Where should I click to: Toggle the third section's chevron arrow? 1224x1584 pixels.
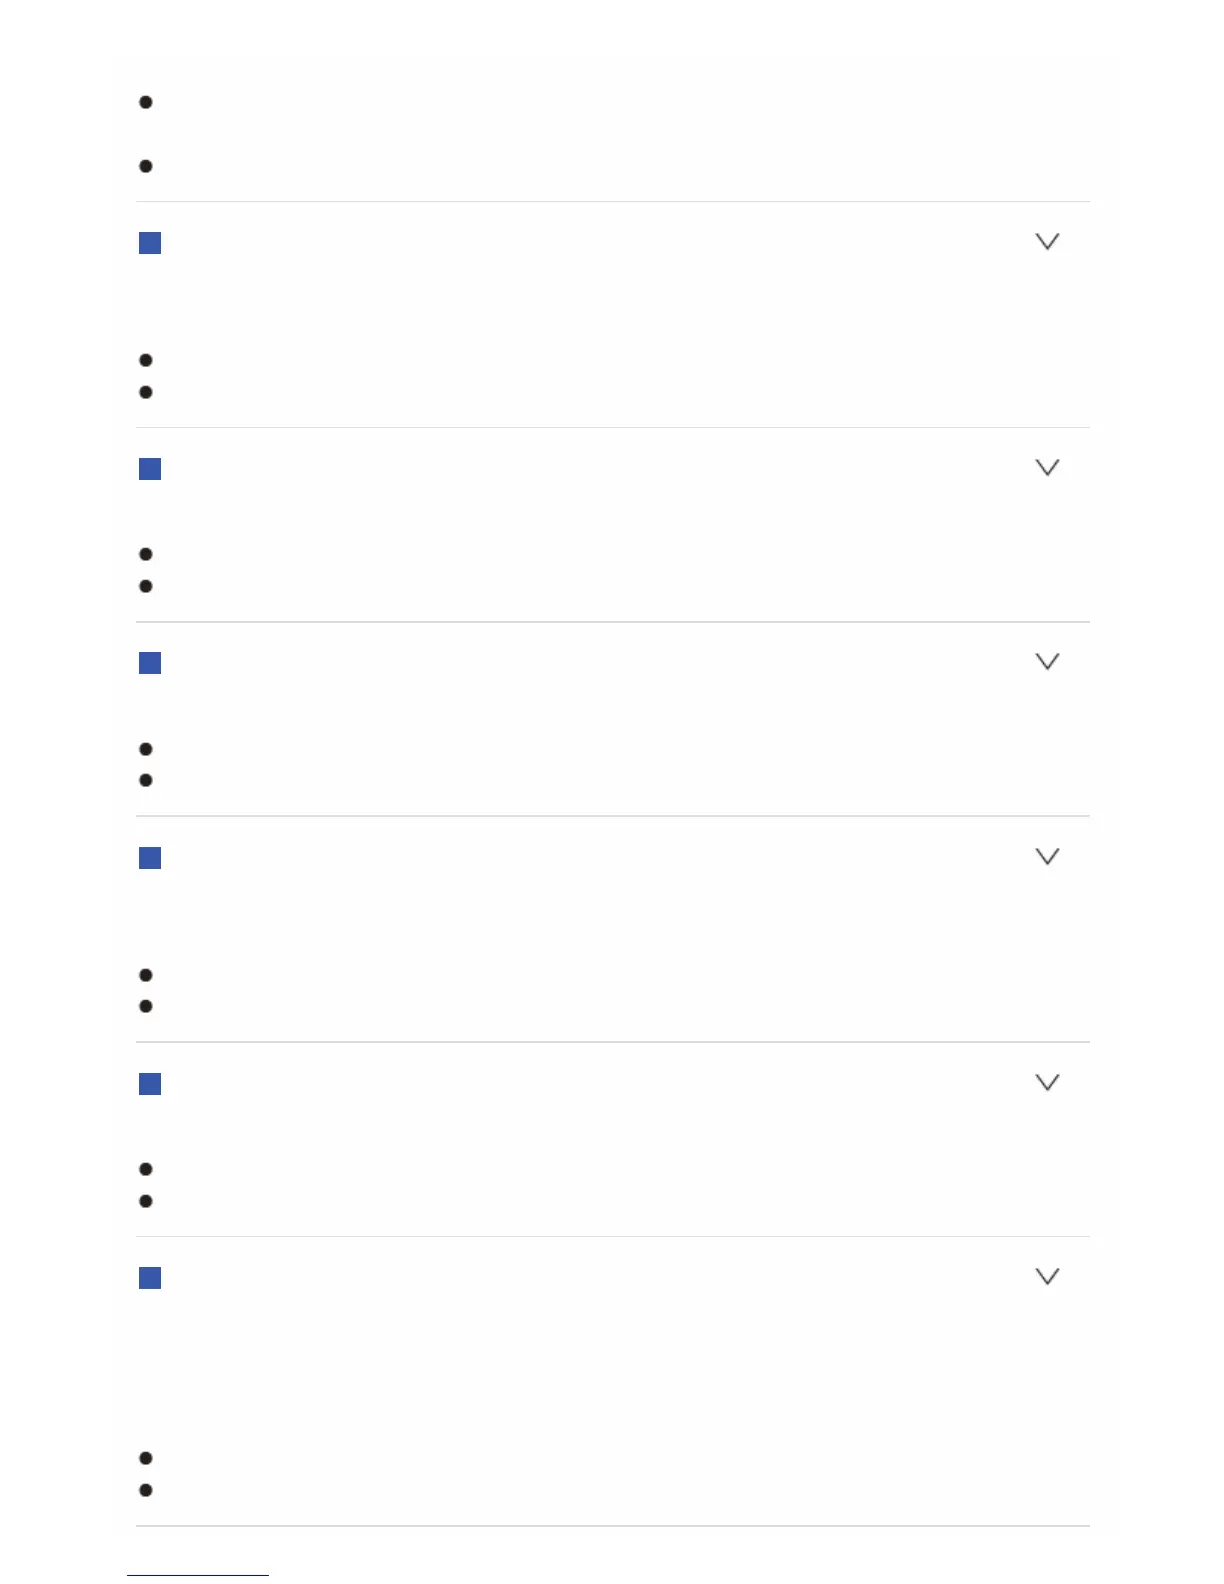[x=1047, y=662]
